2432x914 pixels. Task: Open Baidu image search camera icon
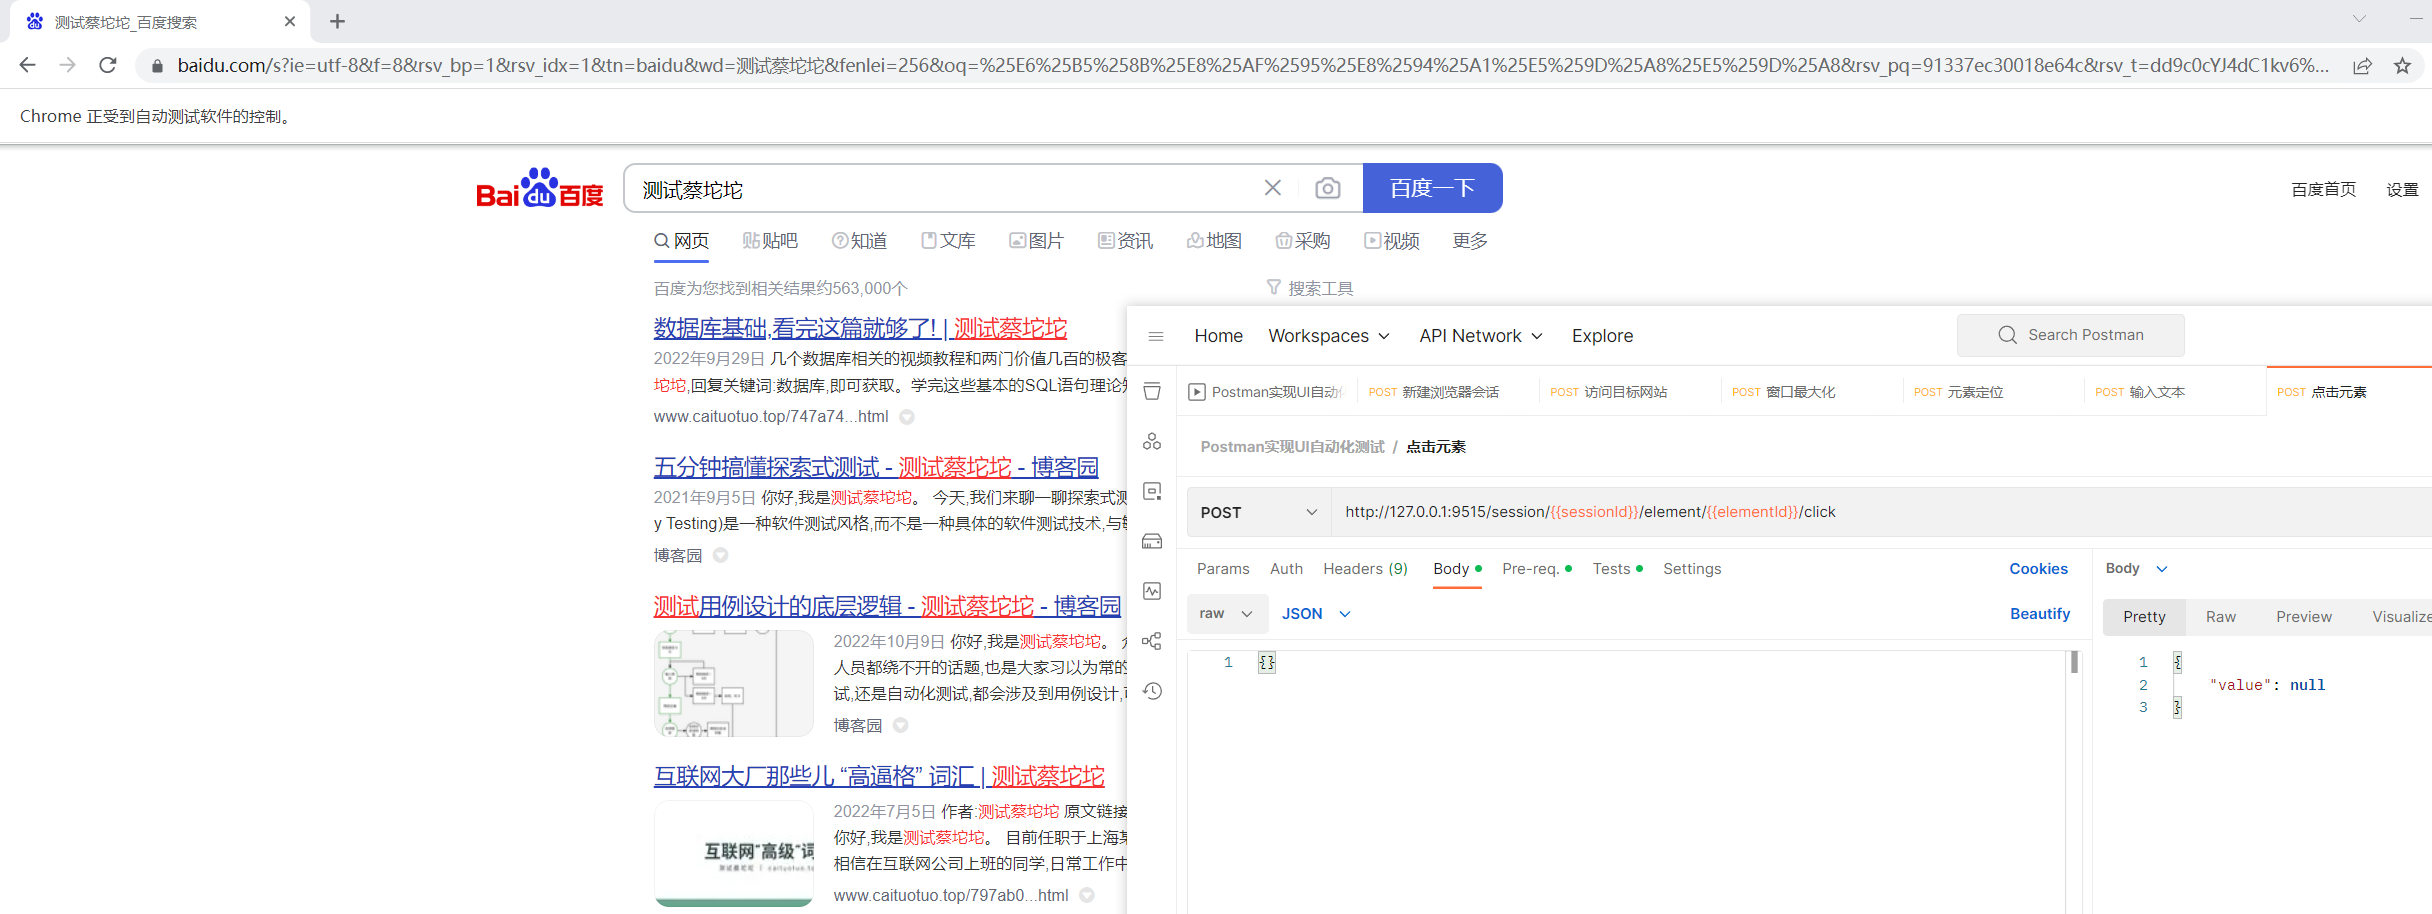click(1327, 188)
